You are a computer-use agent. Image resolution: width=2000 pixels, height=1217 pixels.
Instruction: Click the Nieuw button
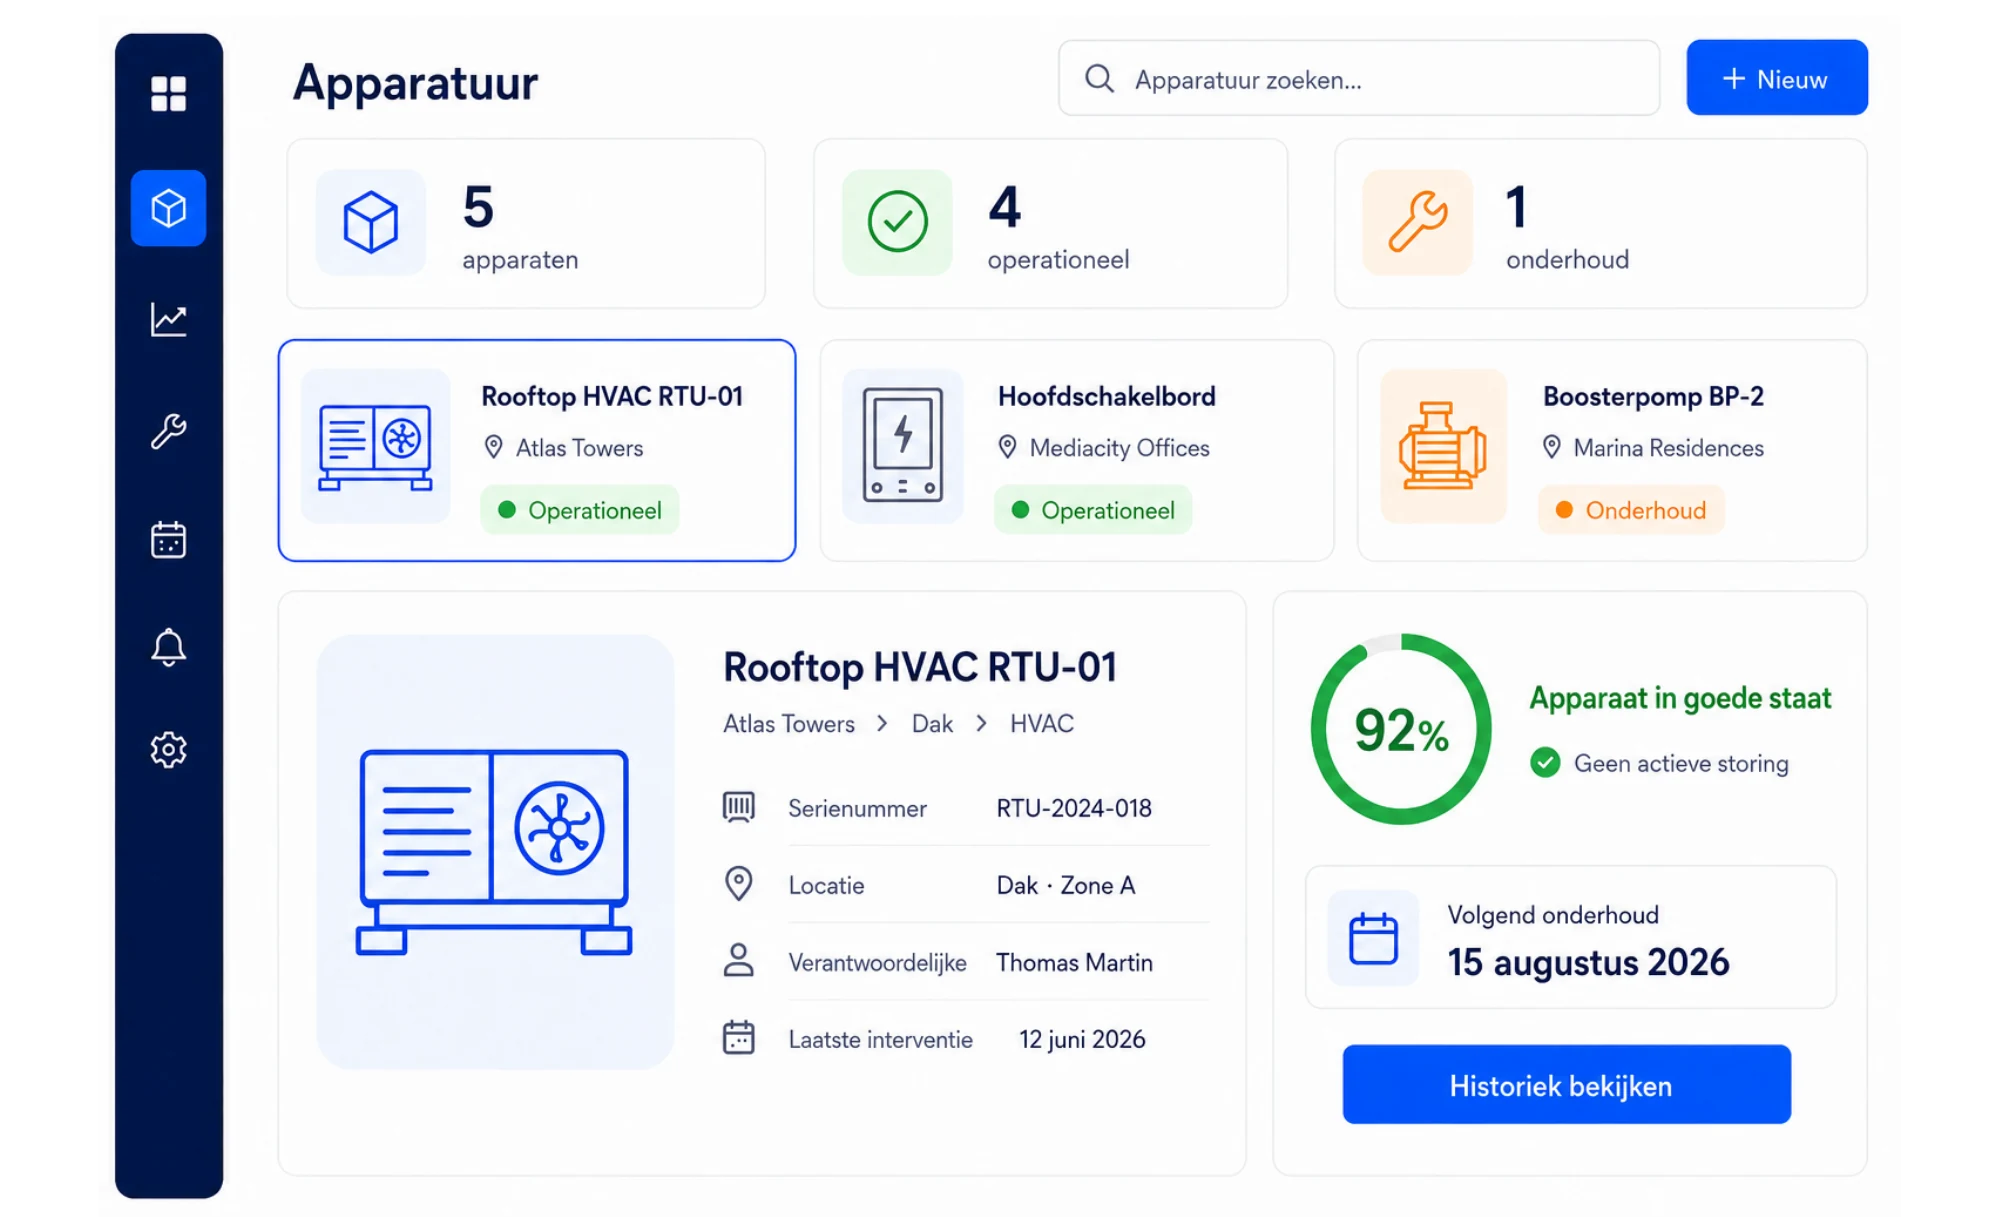(x=1776, y=78)
